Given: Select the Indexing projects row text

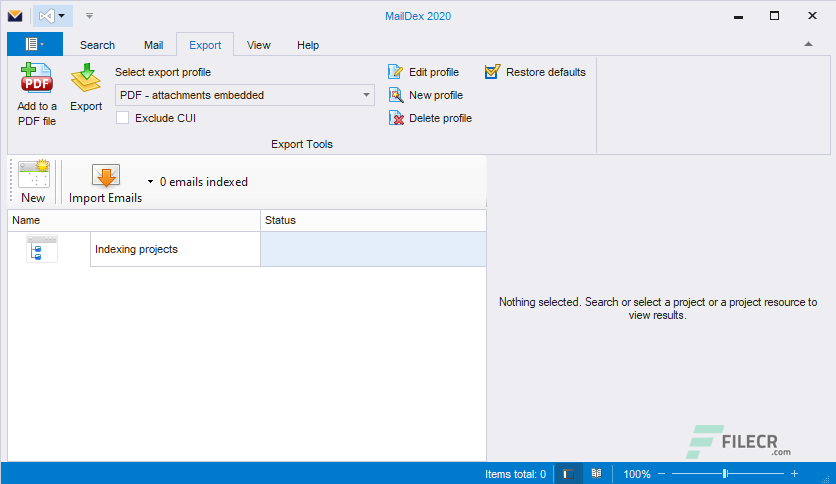Looking at the screenshot, I should 136,249.
